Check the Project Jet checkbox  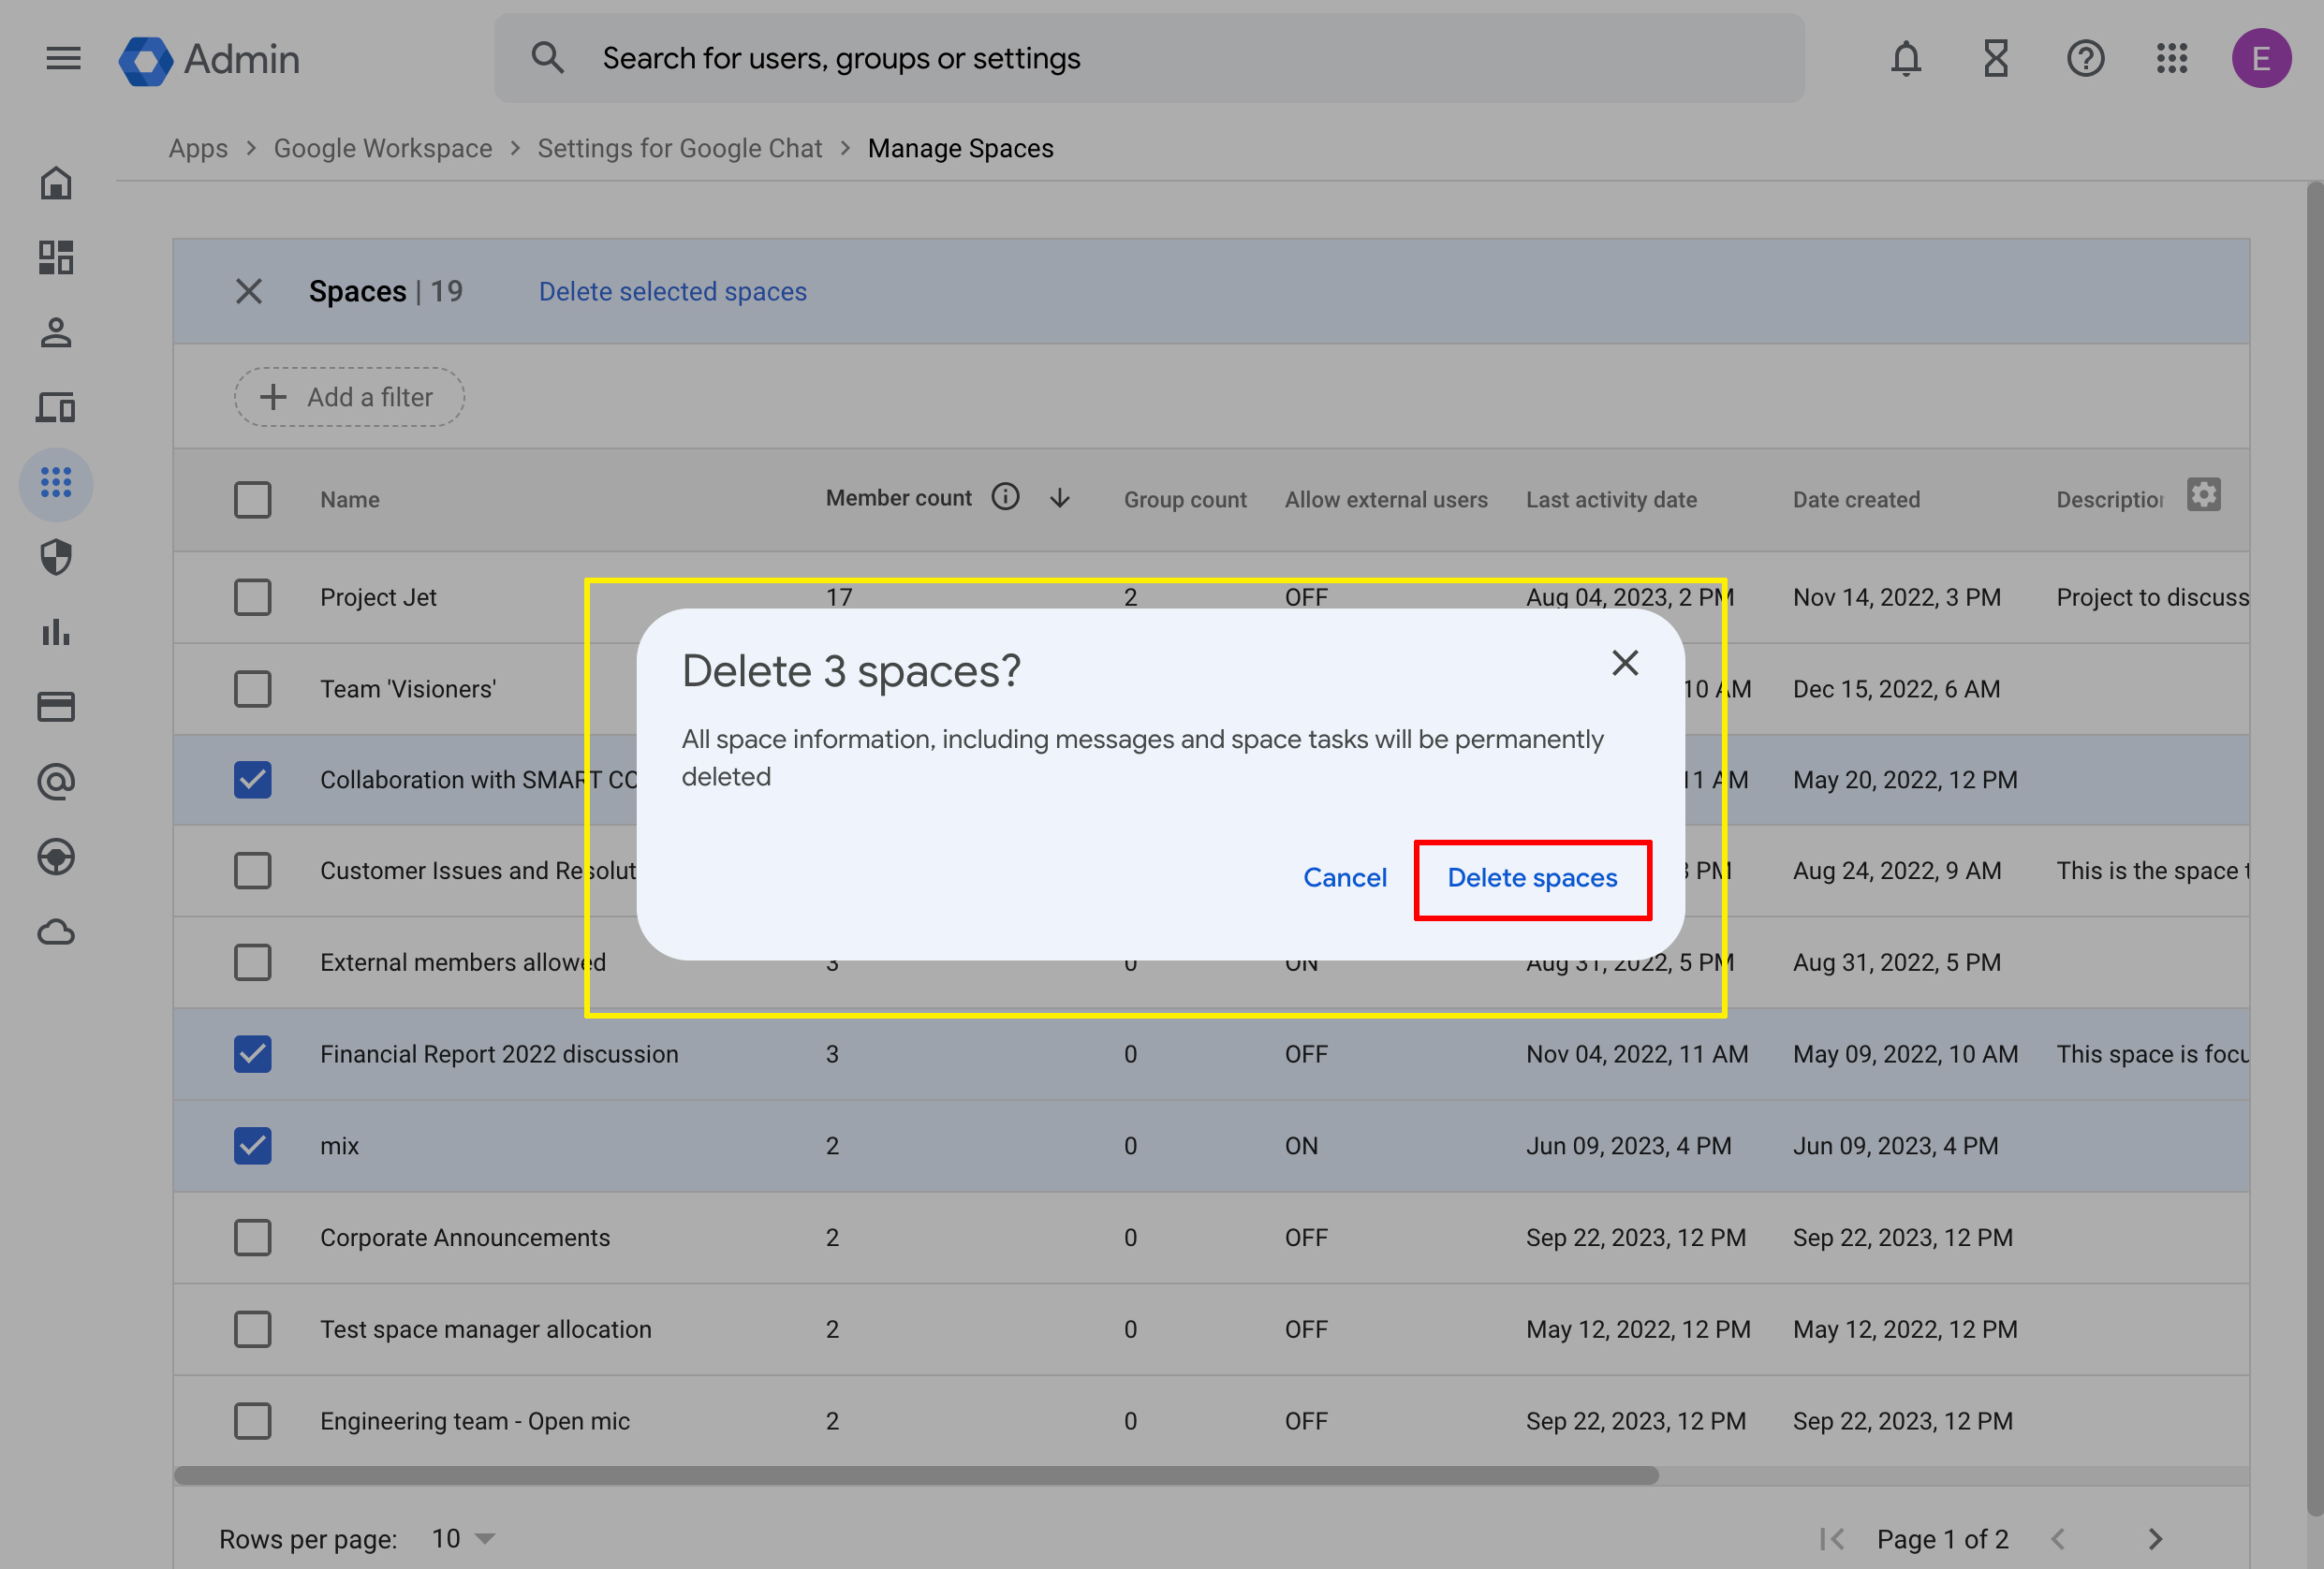(x=252, y=598)
